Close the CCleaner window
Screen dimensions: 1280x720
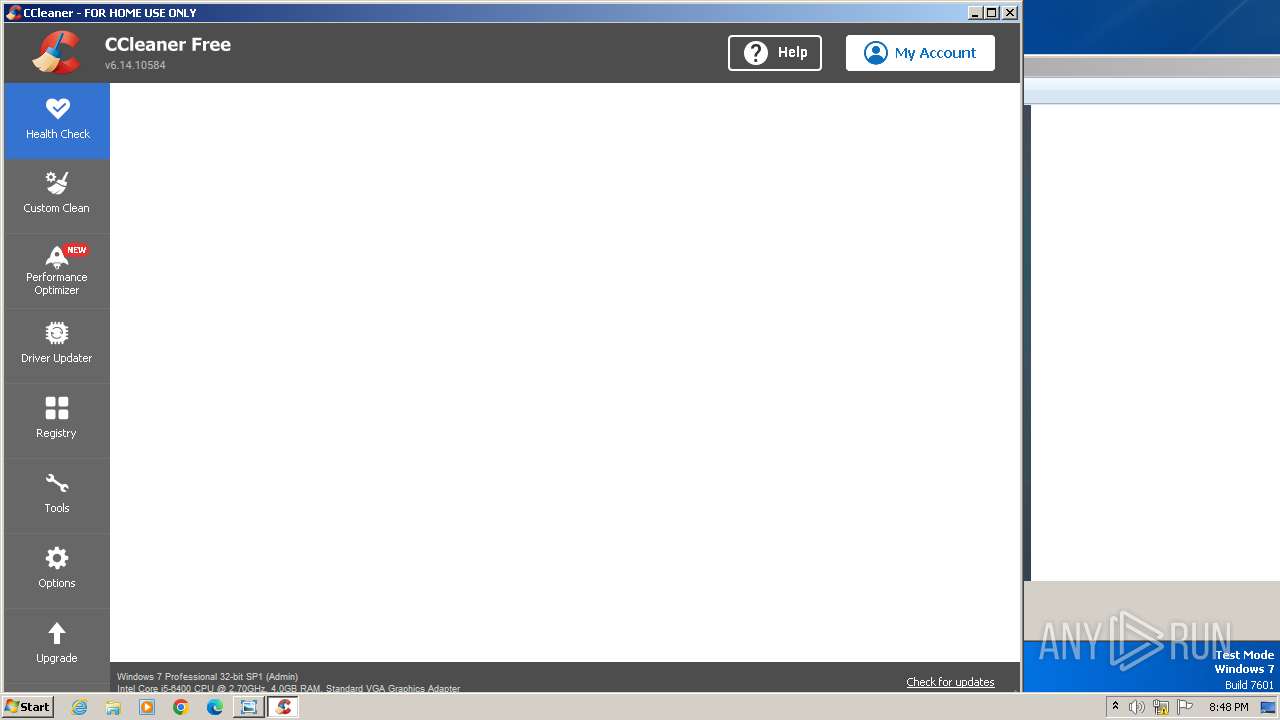[x=1010, y=12]
